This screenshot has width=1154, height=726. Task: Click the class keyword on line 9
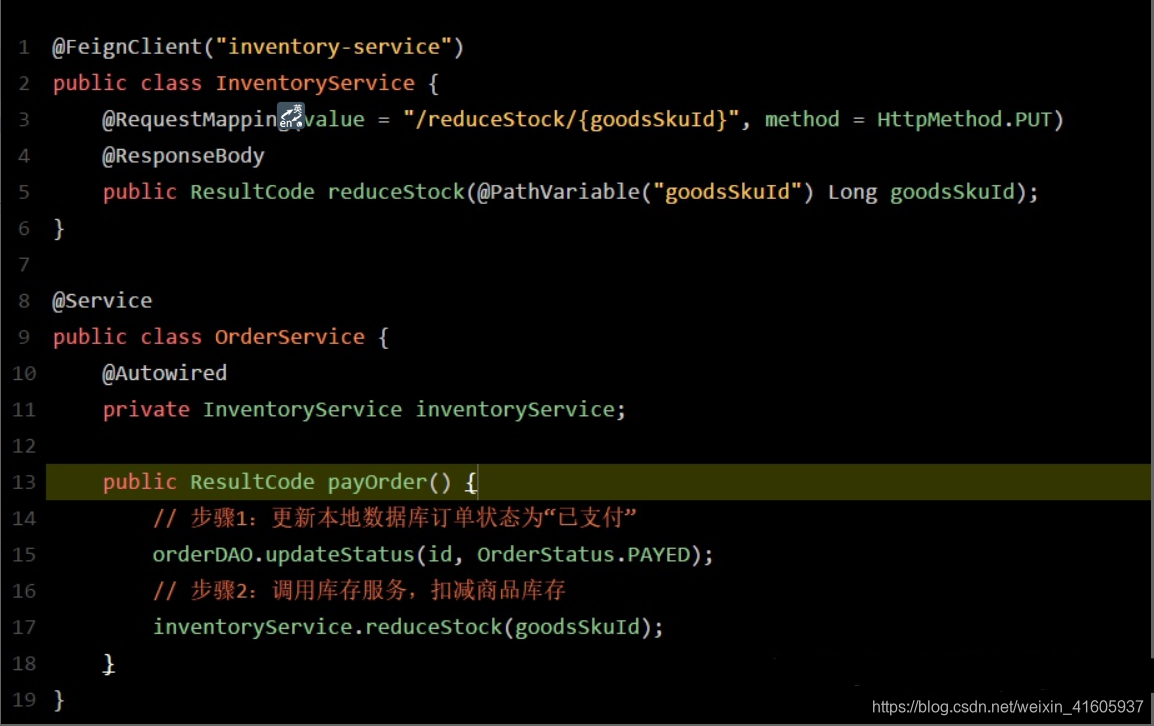pyautogui.click(x=171, y=337)
